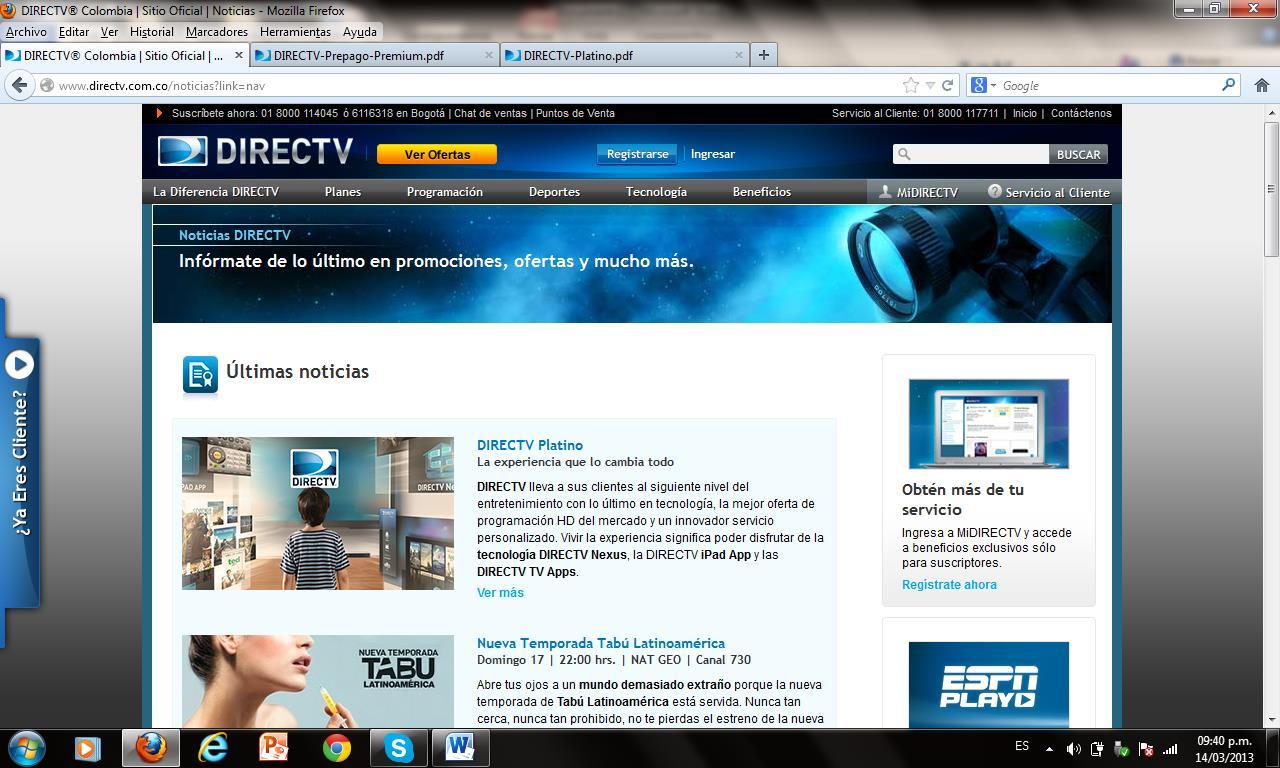1280x768 pixels.
Task: Open the Windows Start menu
Action: tap(26, 747)
